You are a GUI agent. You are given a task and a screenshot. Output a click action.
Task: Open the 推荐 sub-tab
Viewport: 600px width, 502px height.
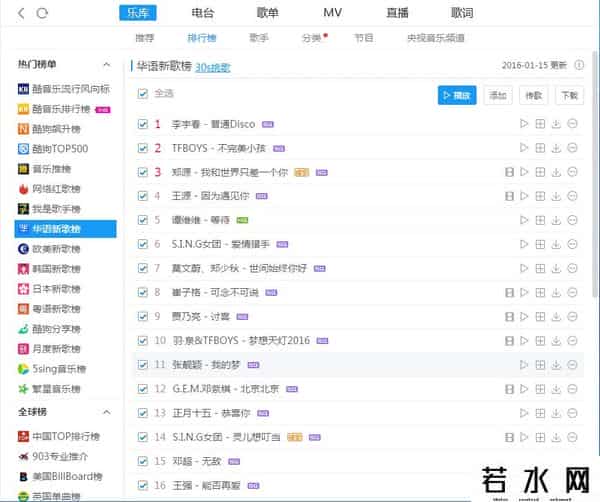[x=145, y=38]
